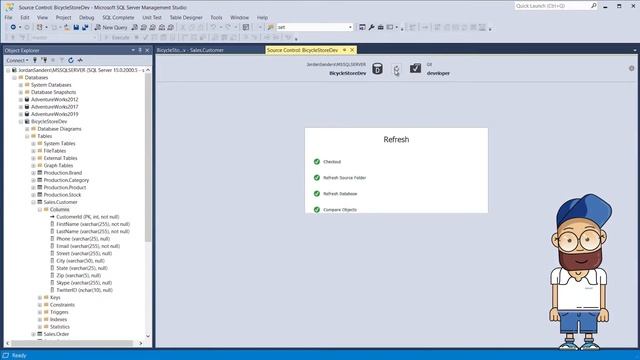
Task: Click the New Query button
Action: point(111,27)
